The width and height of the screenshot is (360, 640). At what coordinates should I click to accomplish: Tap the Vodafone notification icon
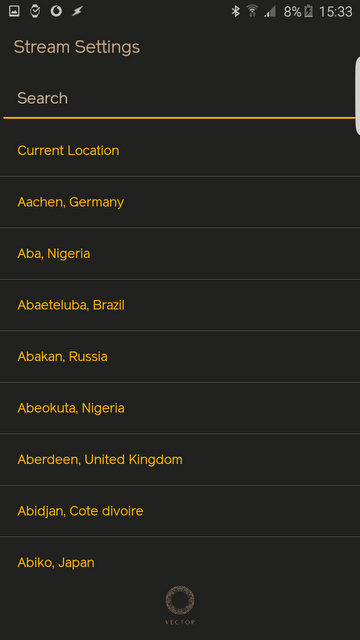click(x=56, y=11)
